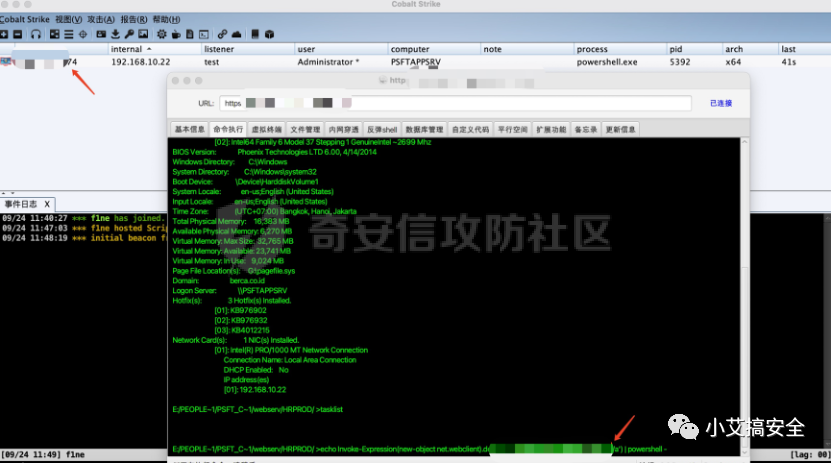Sort by the process column header
This screenshot has height=464, width=832.
(621, 49)
